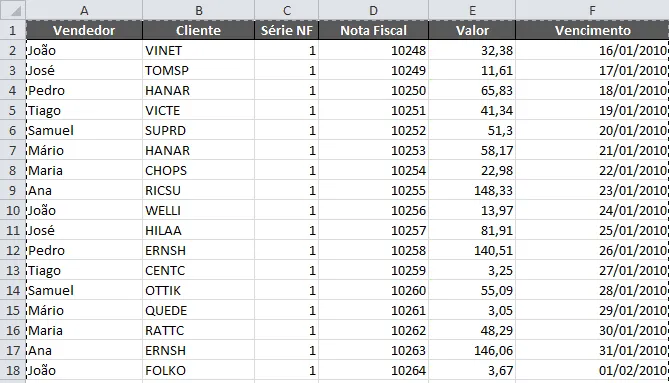Select the cell containing FOLKO
Screen dimensions: 669x383
198,370
